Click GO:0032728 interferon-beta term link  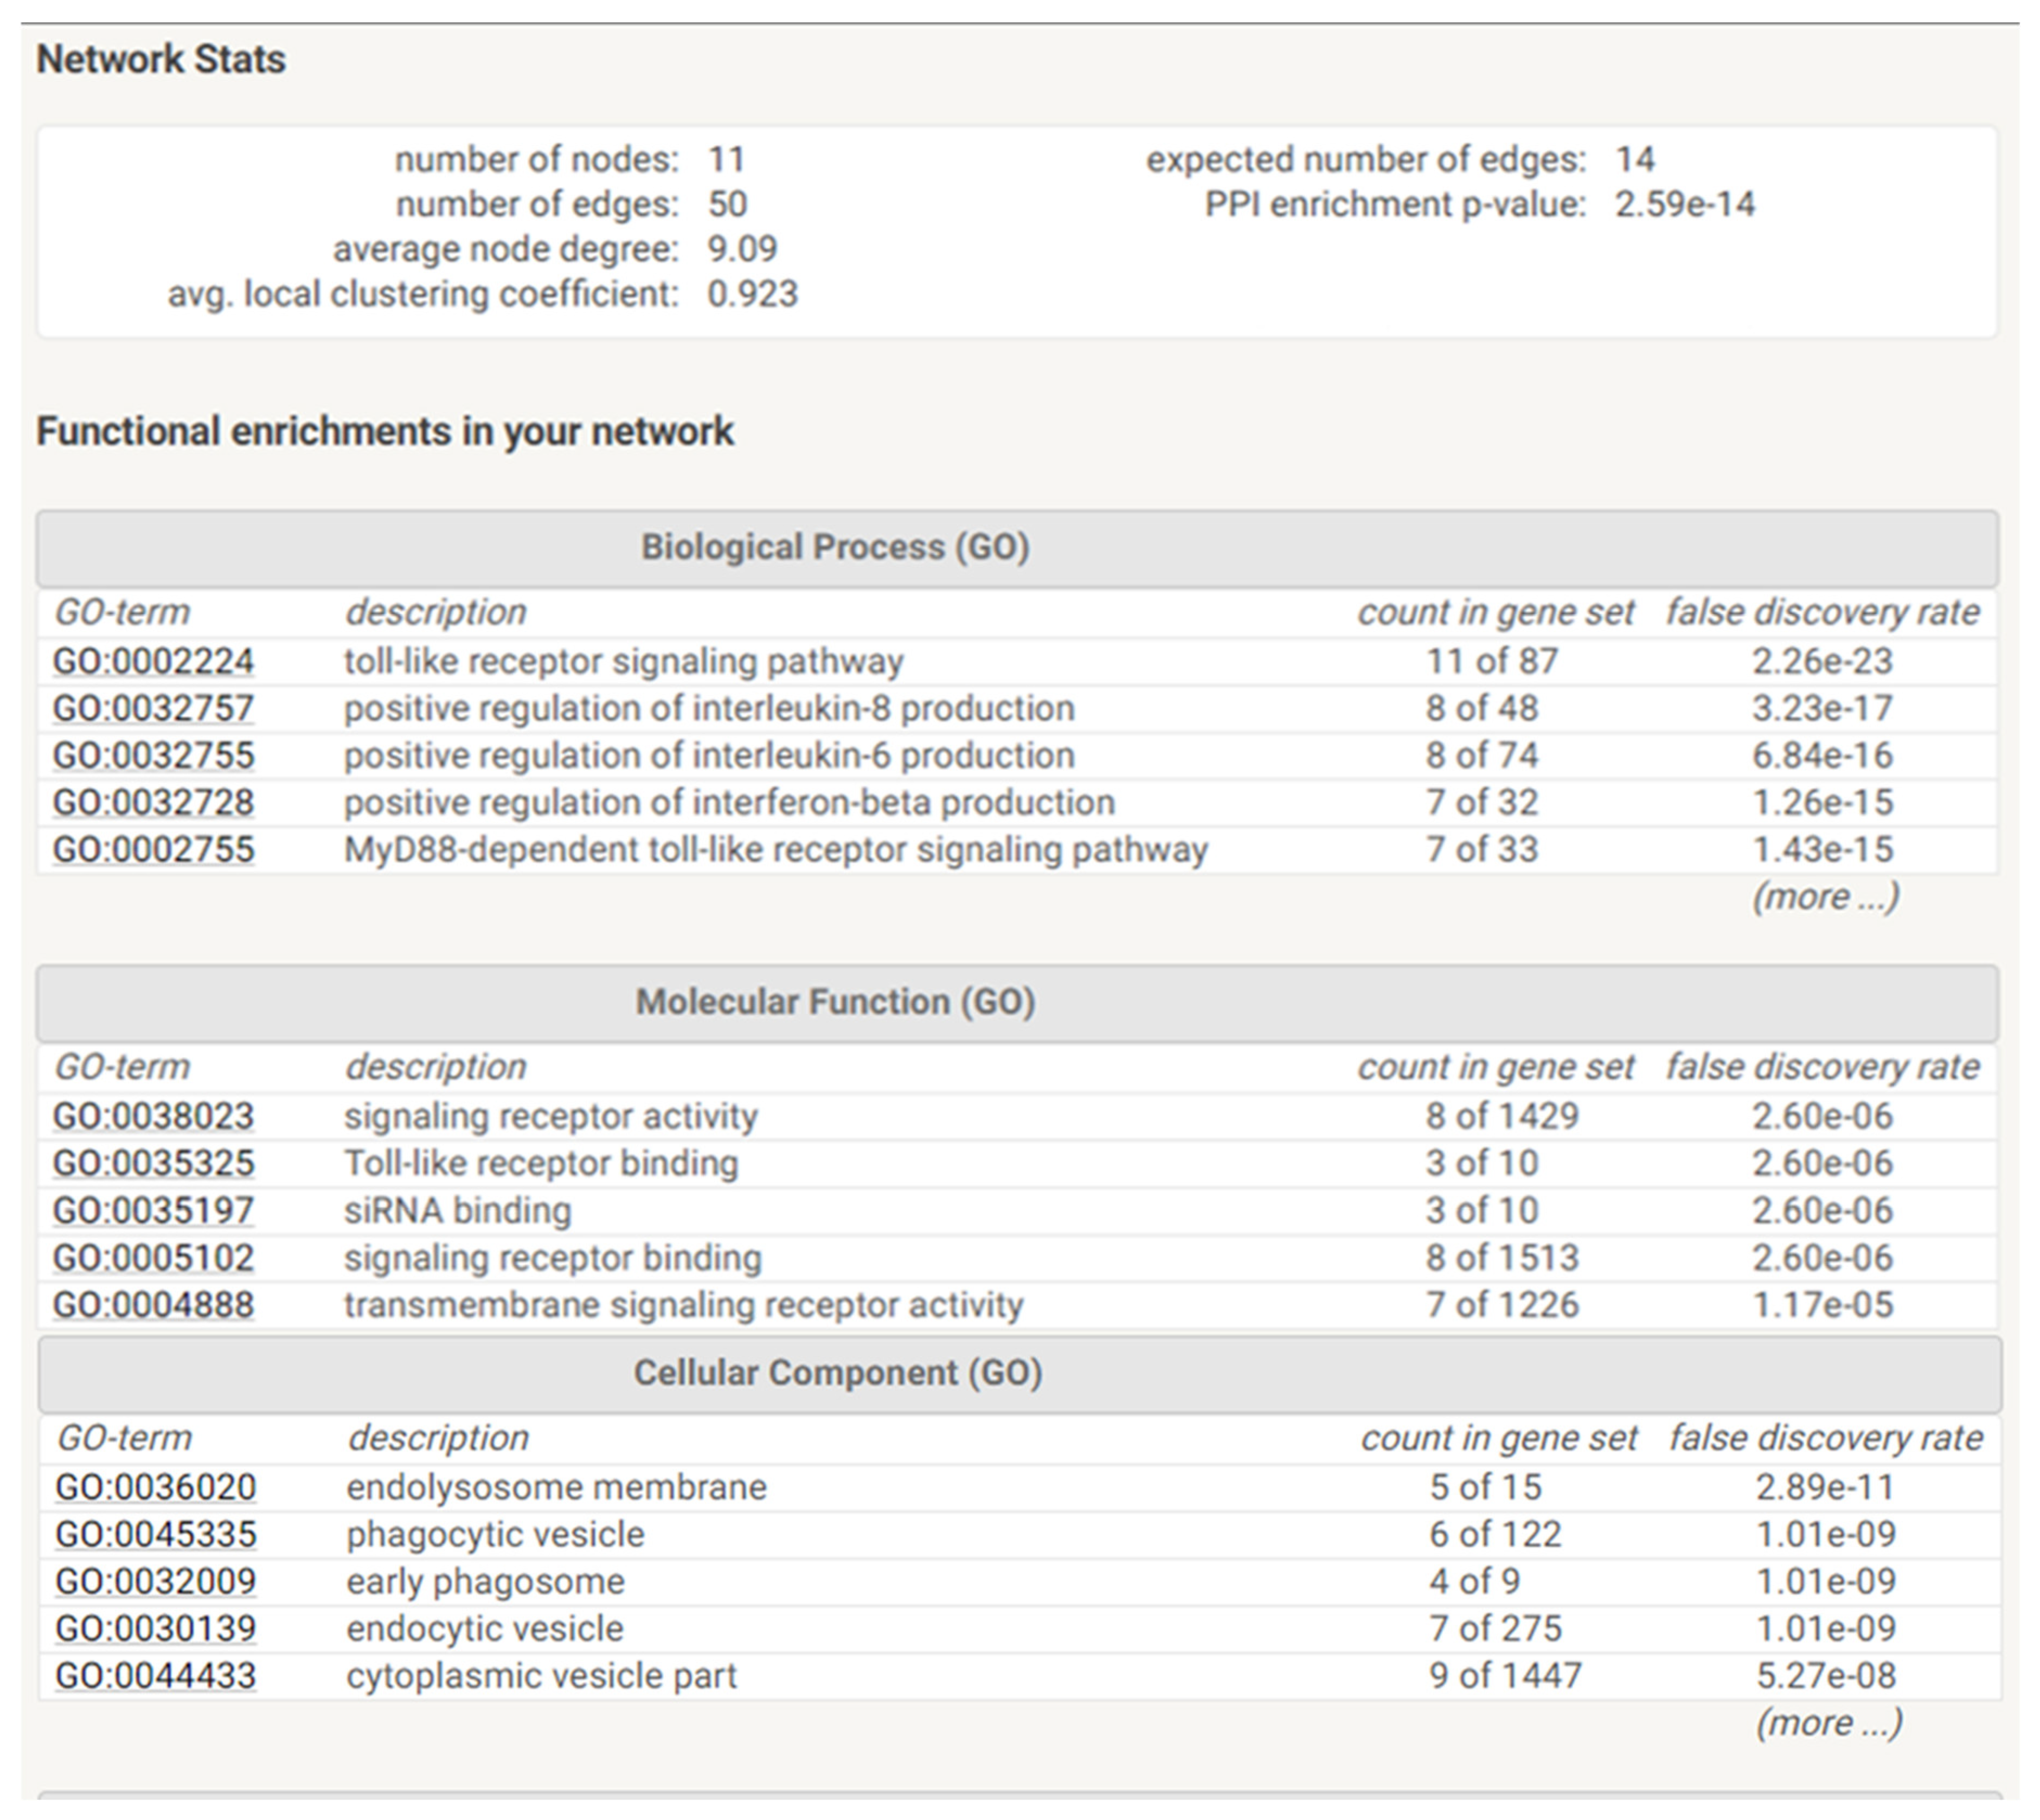[x=153, y=802]
